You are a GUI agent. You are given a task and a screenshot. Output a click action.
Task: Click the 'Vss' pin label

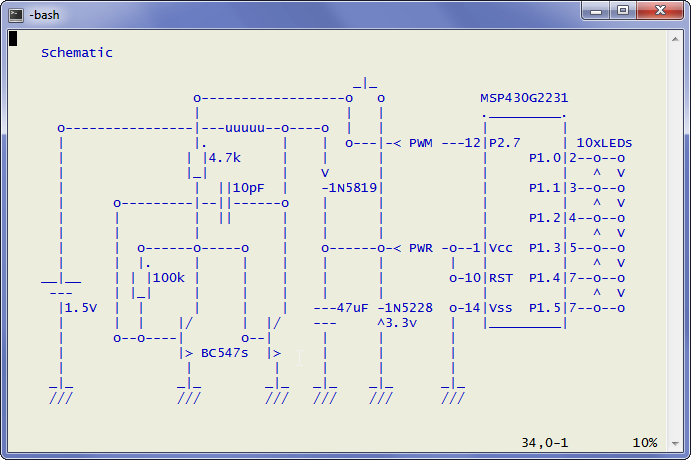tap(501, 308)
